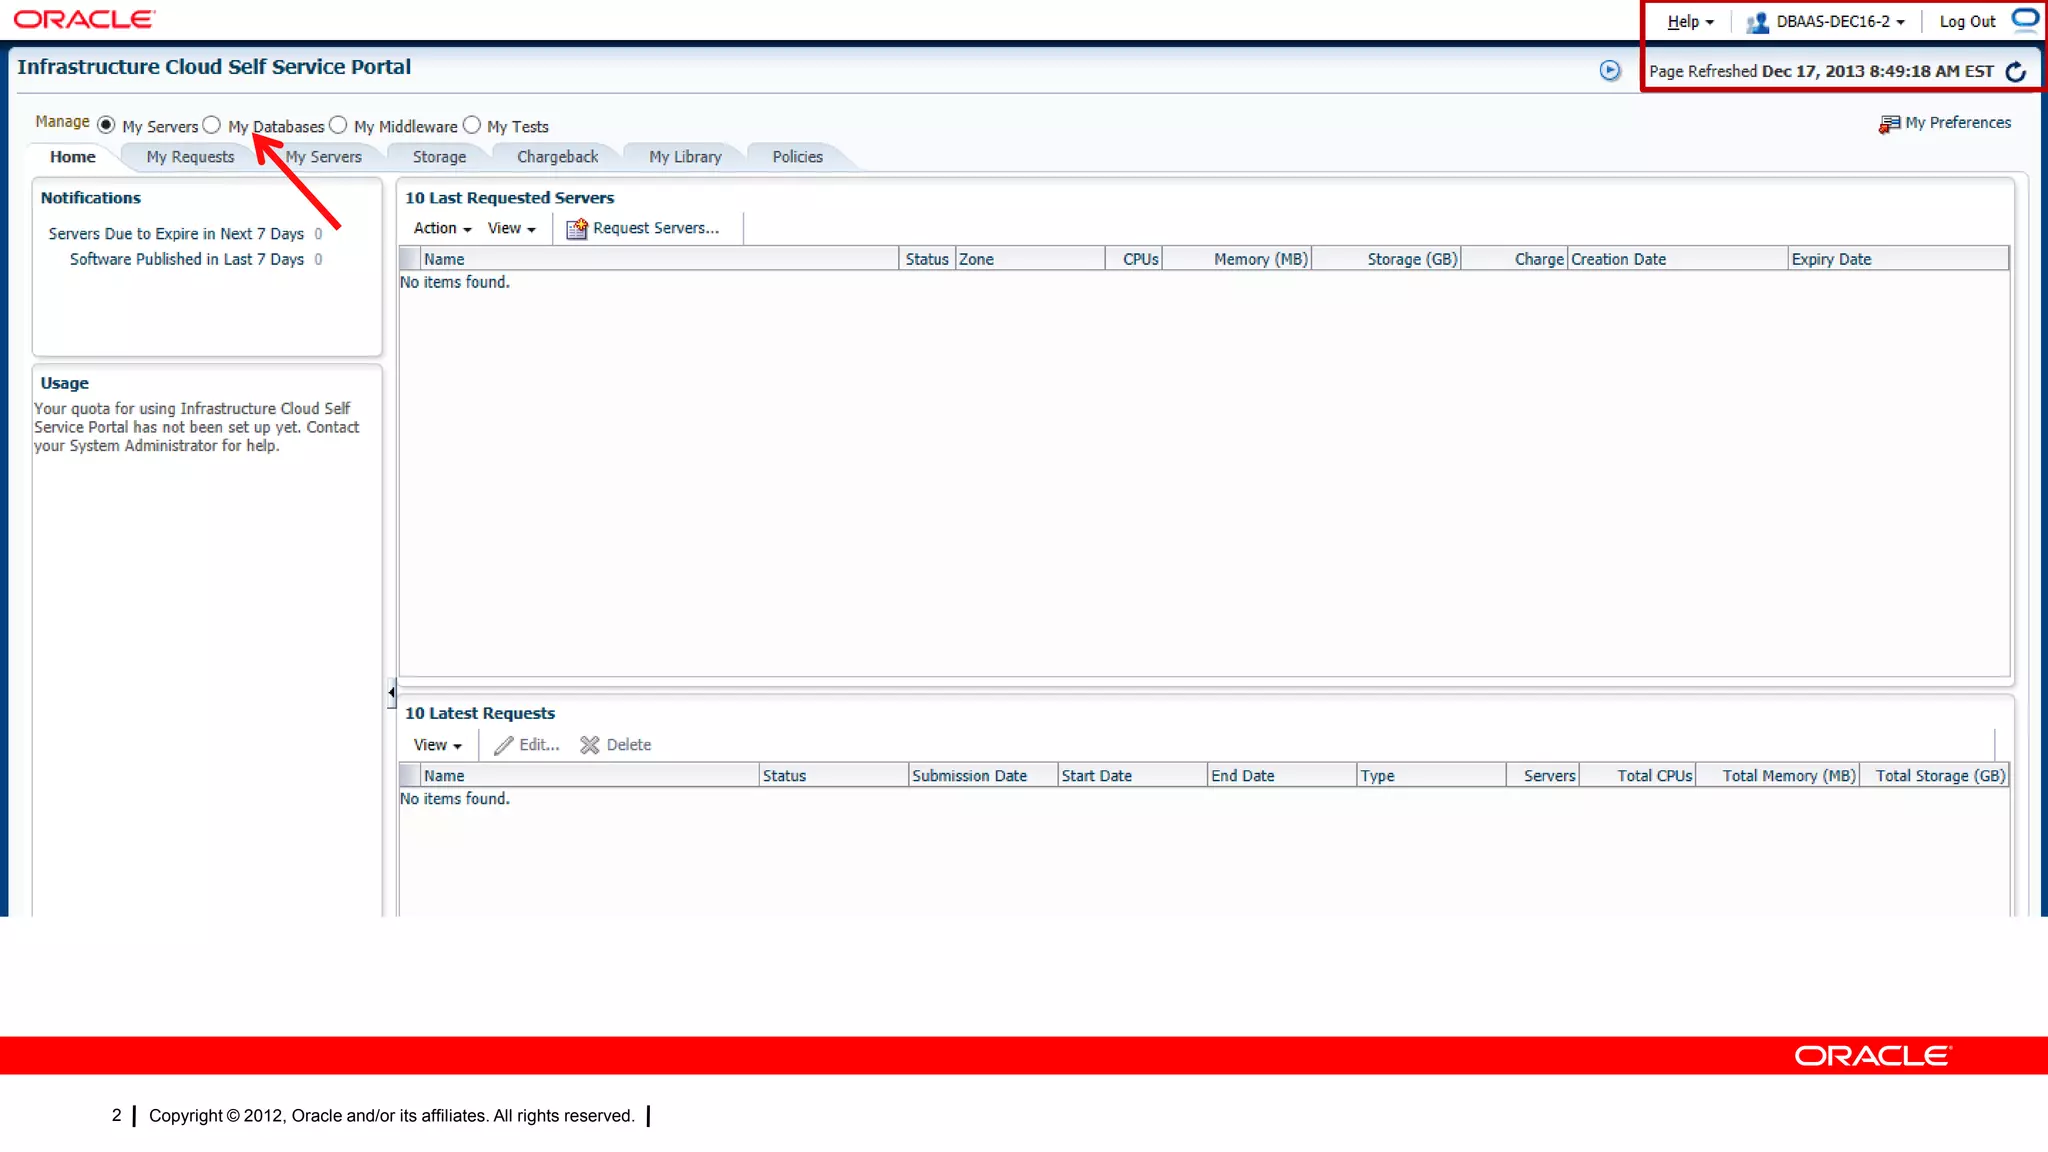Click the My Preferences icon
The width and height of the screenshot is (2048, 1152).
(1889, 123)
